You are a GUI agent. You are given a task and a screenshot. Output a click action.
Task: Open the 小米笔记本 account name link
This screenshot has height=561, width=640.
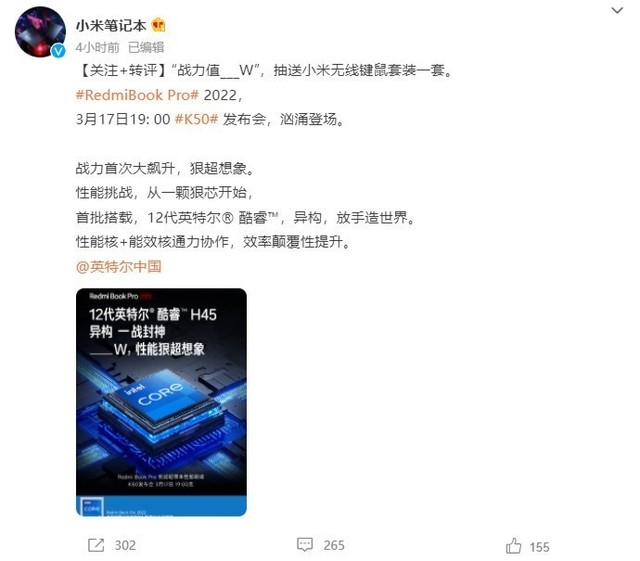click(x=111, y=26)
